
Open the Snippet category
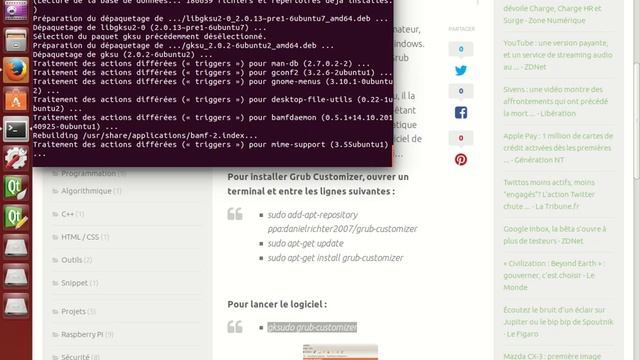[x=74, y=283]
